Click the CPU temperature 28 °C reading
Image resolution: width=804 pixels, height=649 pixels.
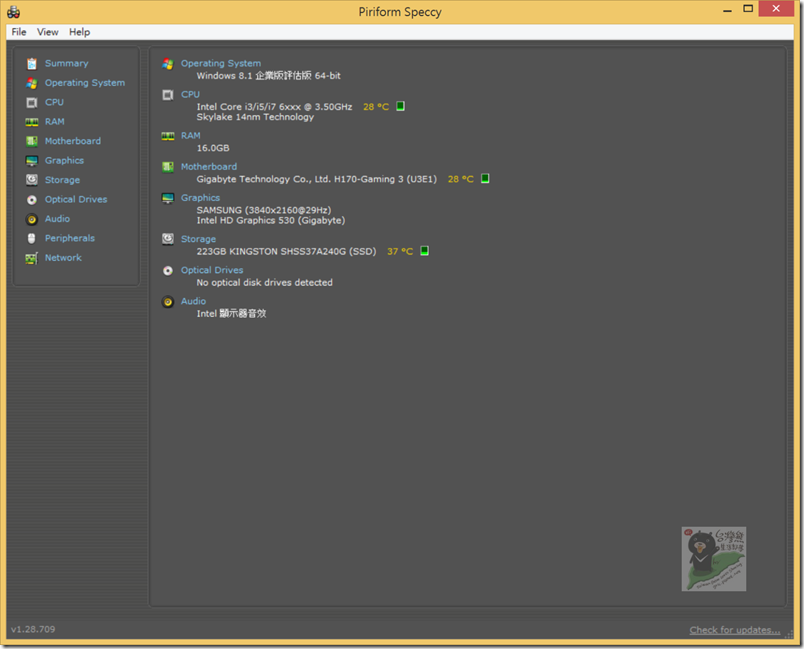[376, 107]
